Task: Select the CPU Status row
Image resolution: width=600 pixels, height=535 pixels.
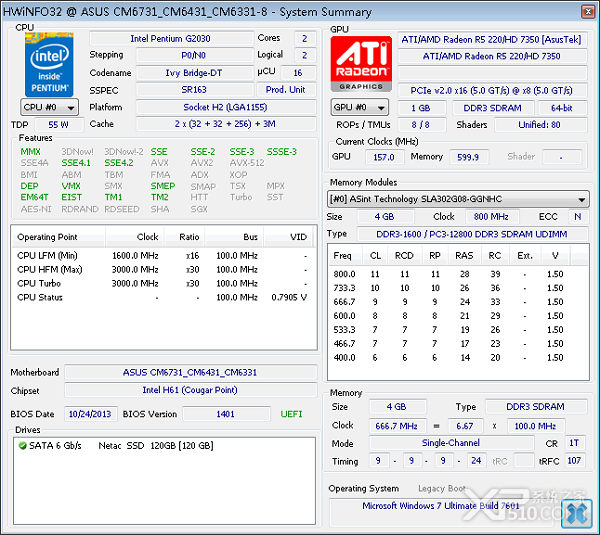Action: pyautogui.click(x=162, y=297)
